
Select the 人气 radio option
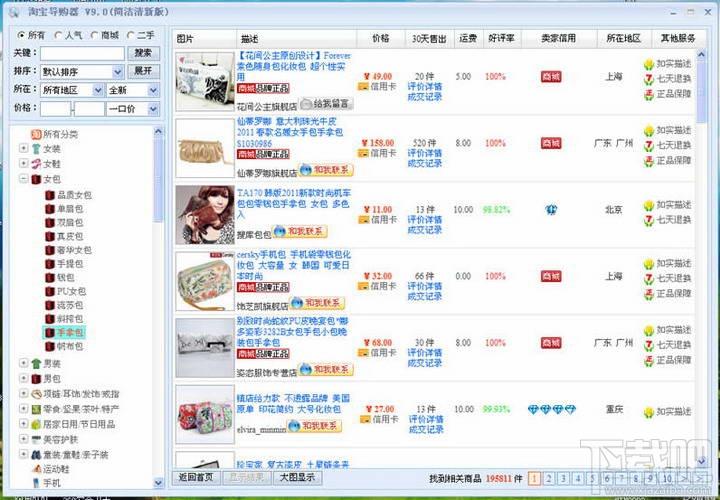pos(58,35)
